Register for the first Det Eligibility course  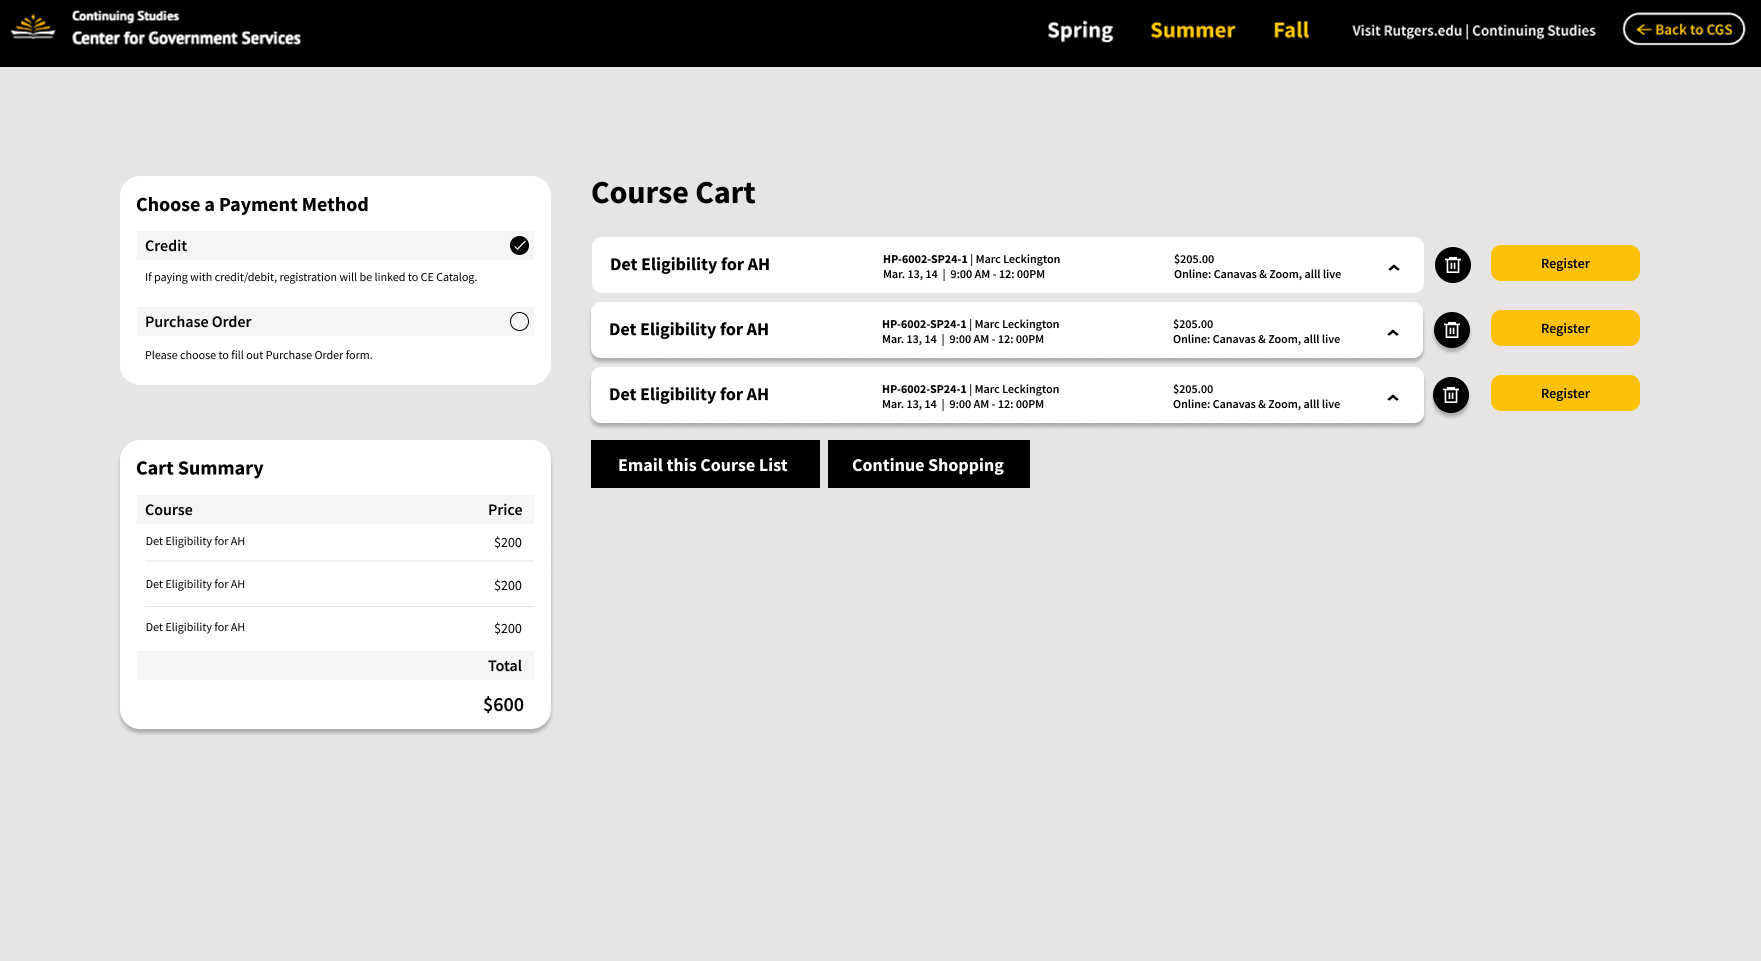point(1564,263)
